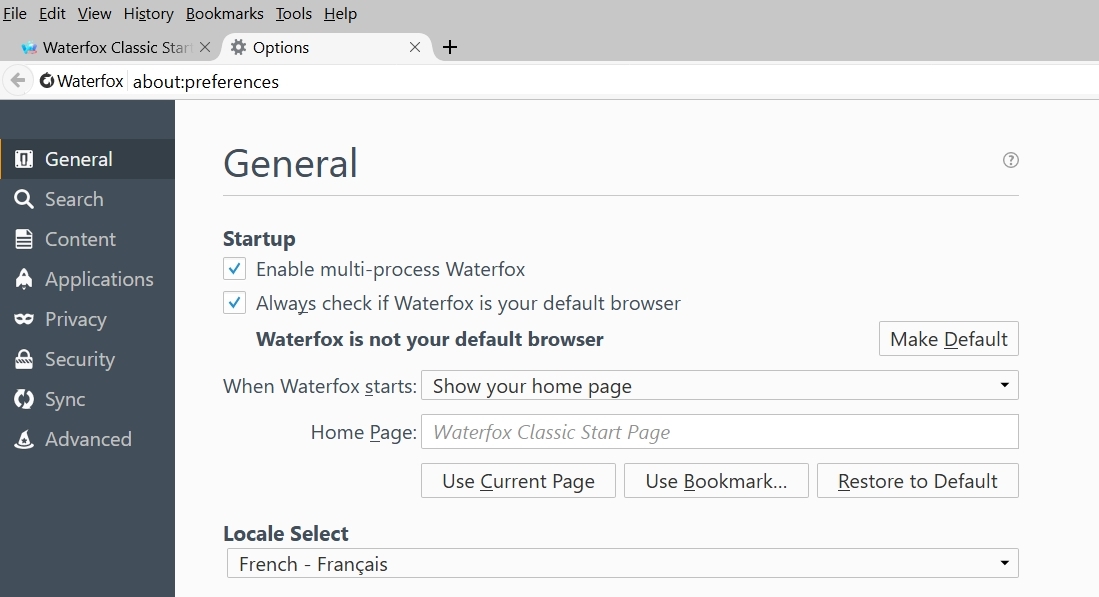The height and width of the screenshot is (597, 1099).
Task: Click the Make Default button
Action: [x=948, y=339]
